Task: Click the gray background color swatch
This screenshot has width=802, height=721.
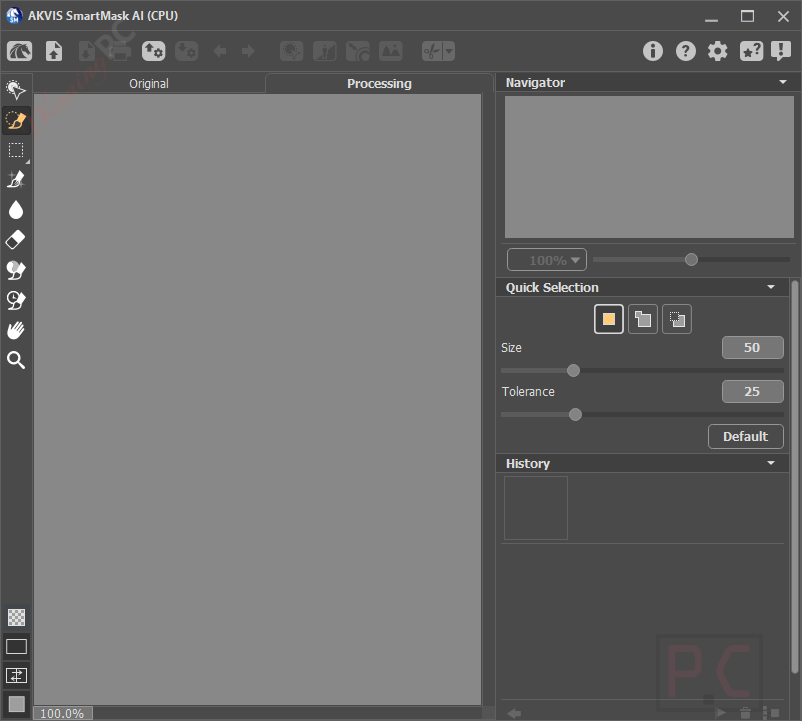Action: (16, 704)
